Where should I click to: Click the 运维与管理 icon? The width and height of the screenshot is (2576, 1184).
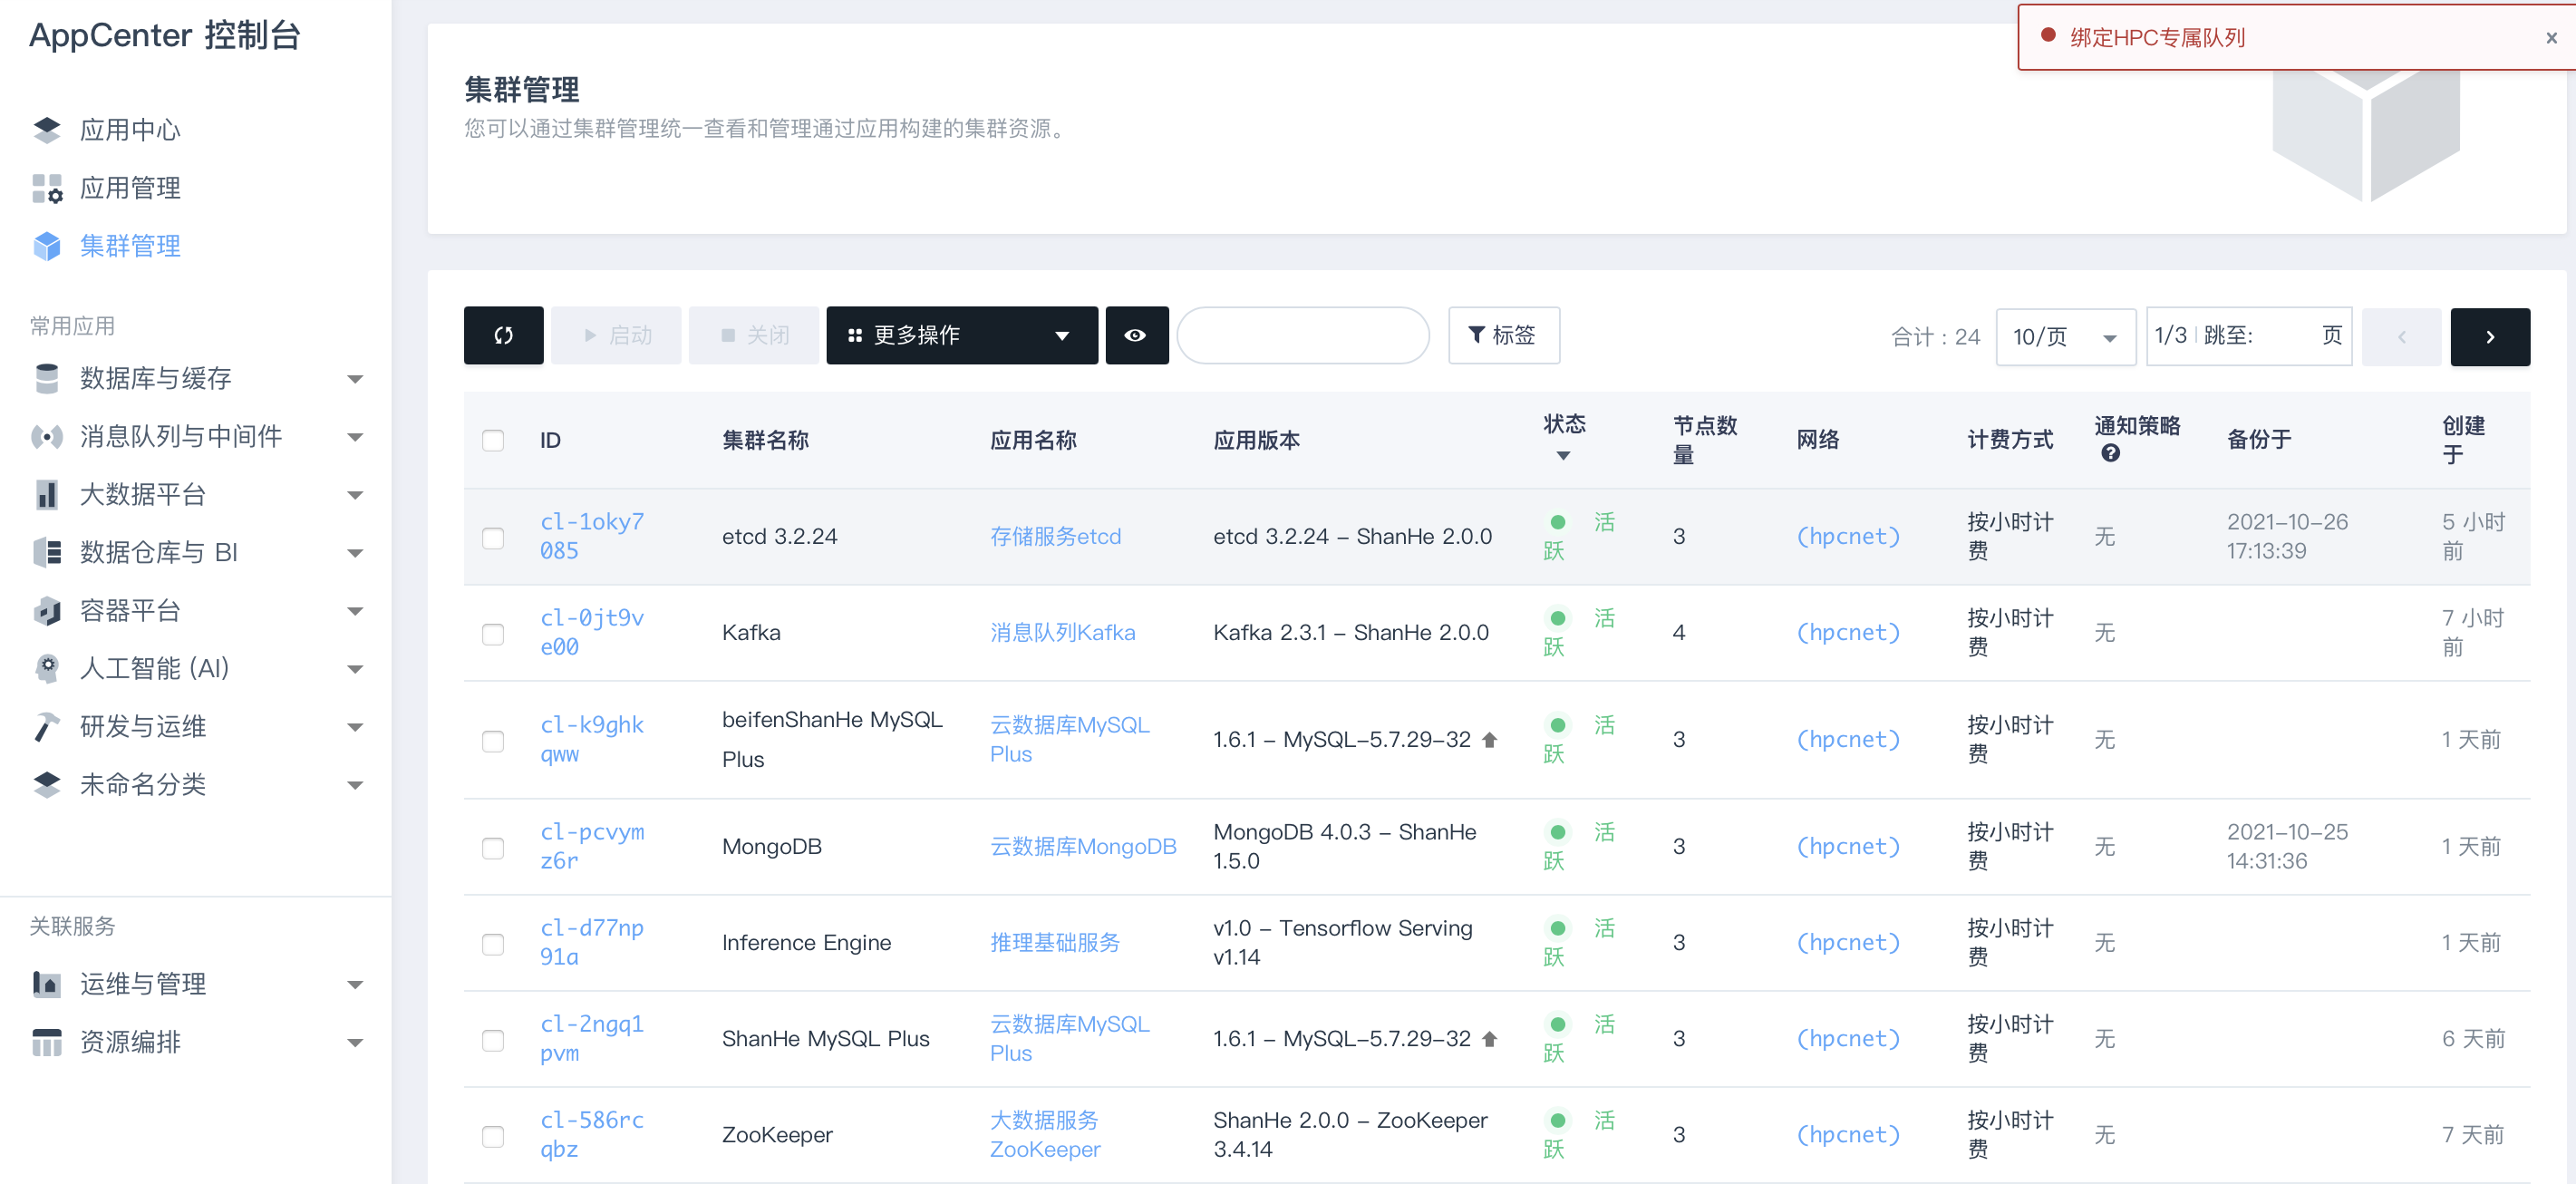(x=46, y=984)
